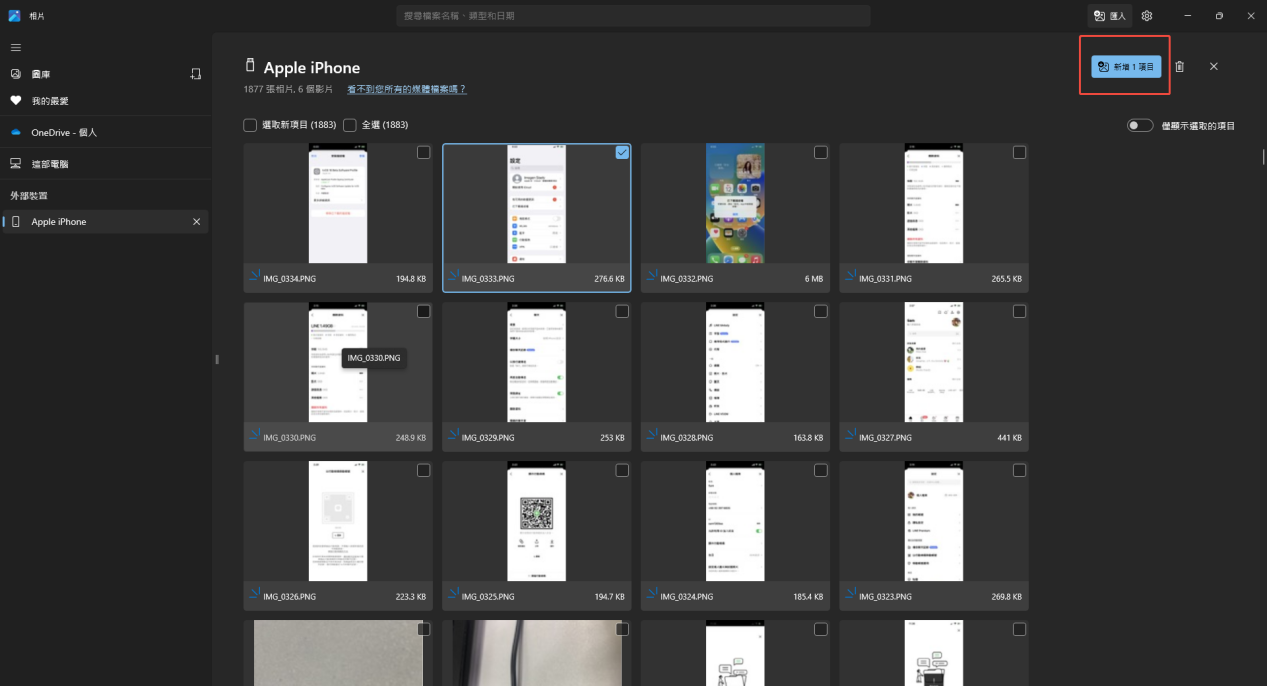Click the import arrow icon on IMG_0330.PNG

click(255, 436)
